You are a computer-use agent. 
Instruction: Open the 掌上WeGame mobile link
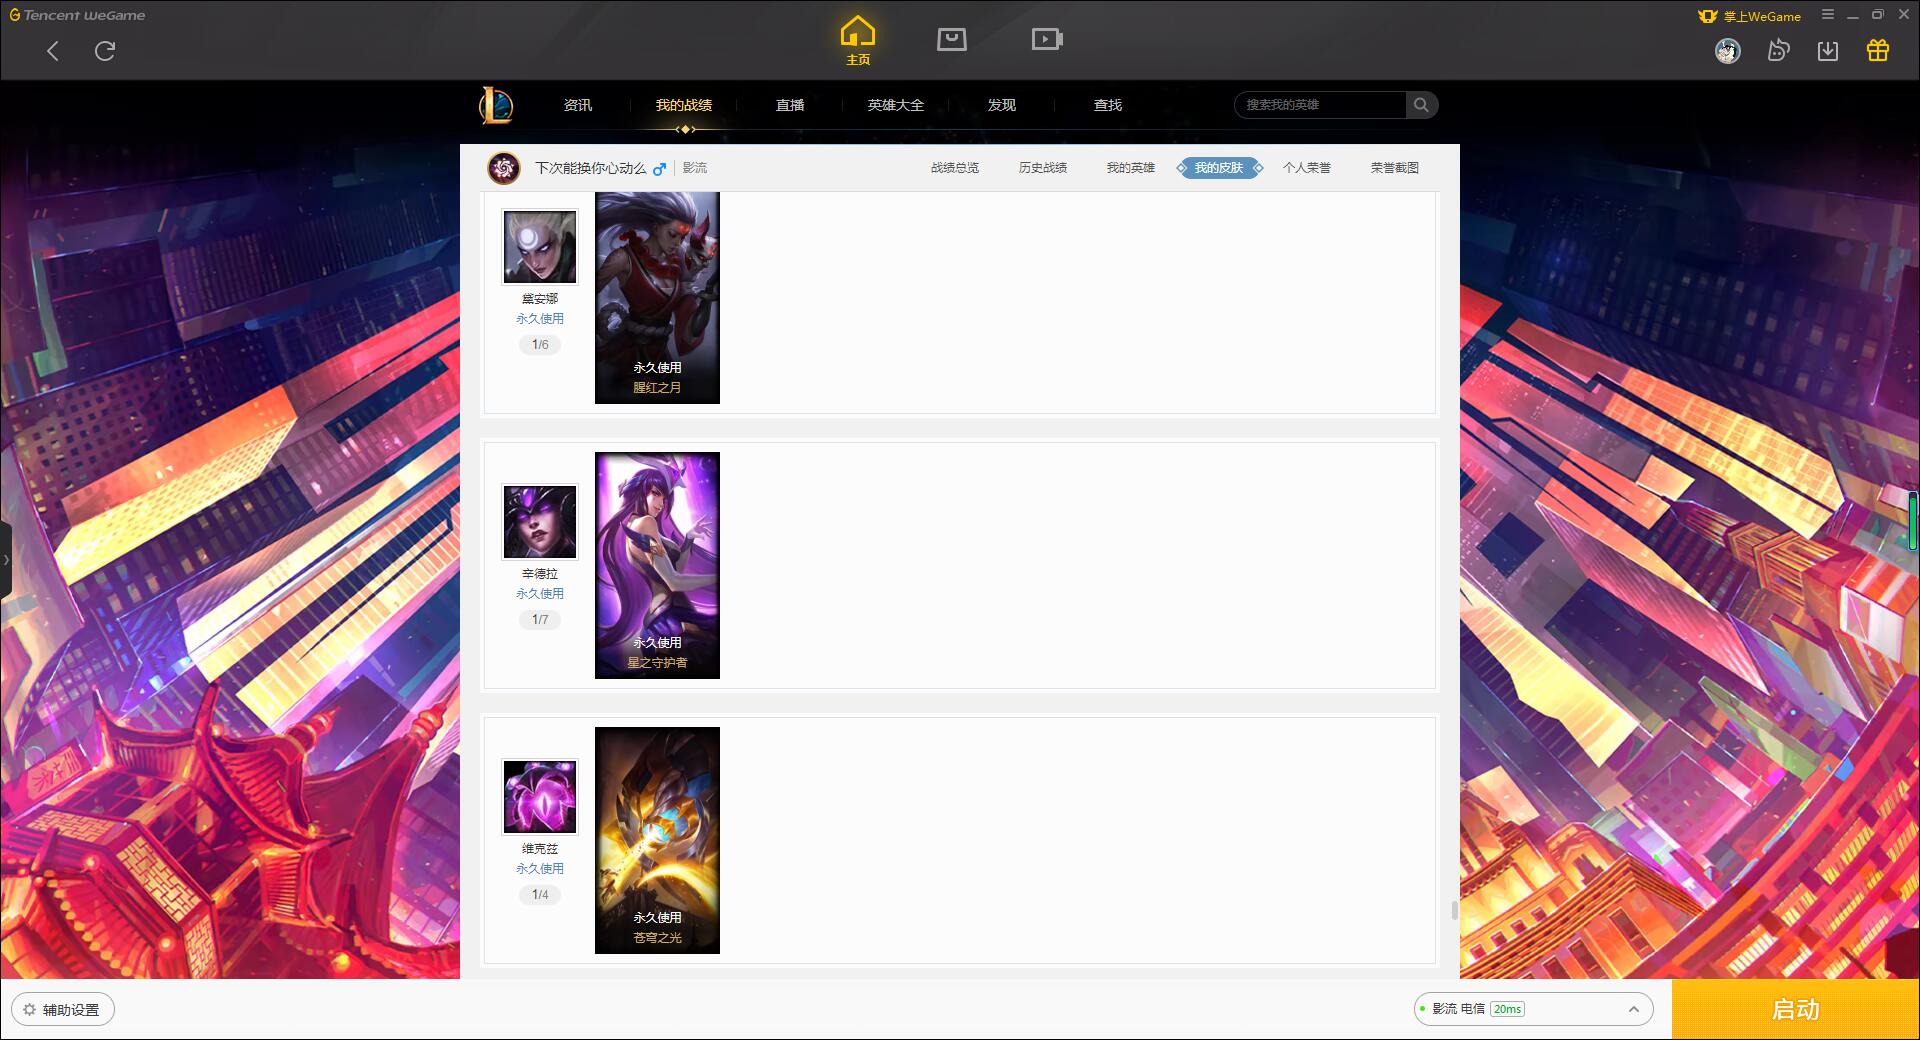1750,16
